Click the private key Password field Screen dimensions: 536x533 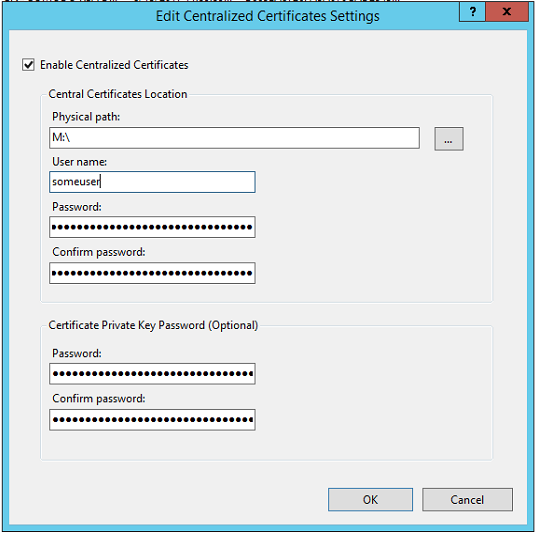(x=152, y=374)
